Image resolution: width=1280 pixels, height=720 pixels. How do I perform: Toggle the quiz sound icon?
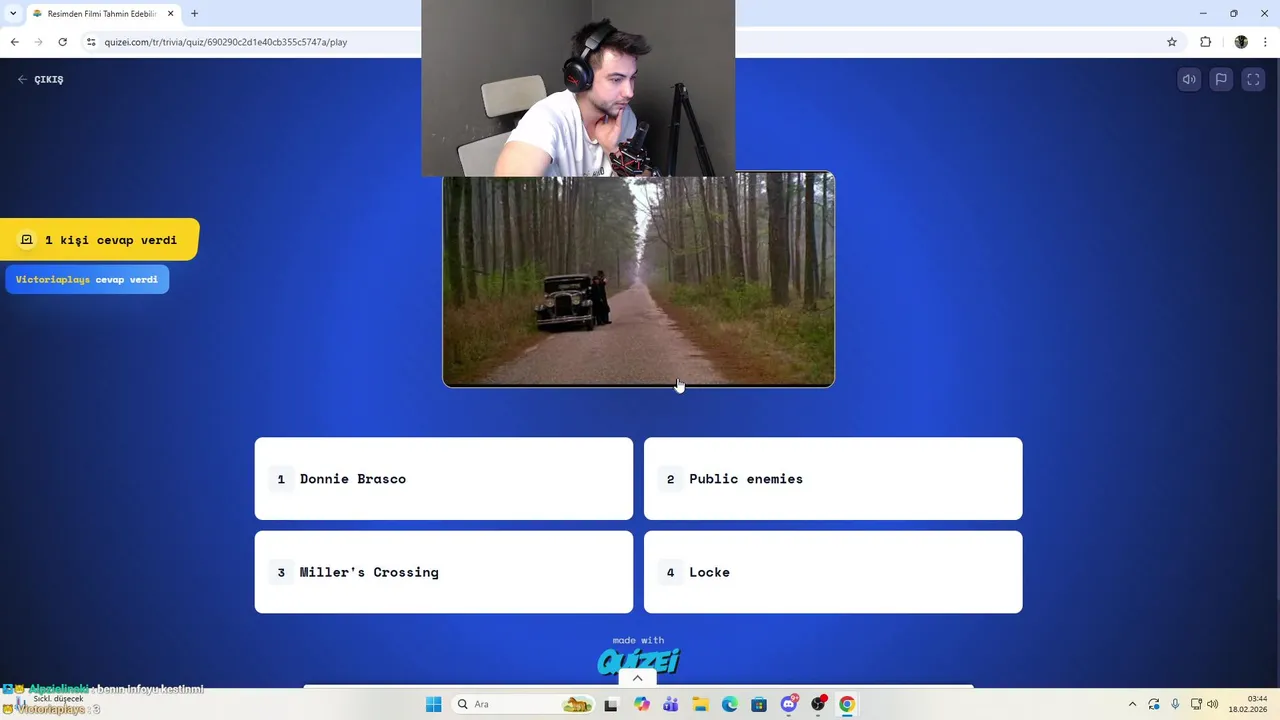pos(1189,80)
